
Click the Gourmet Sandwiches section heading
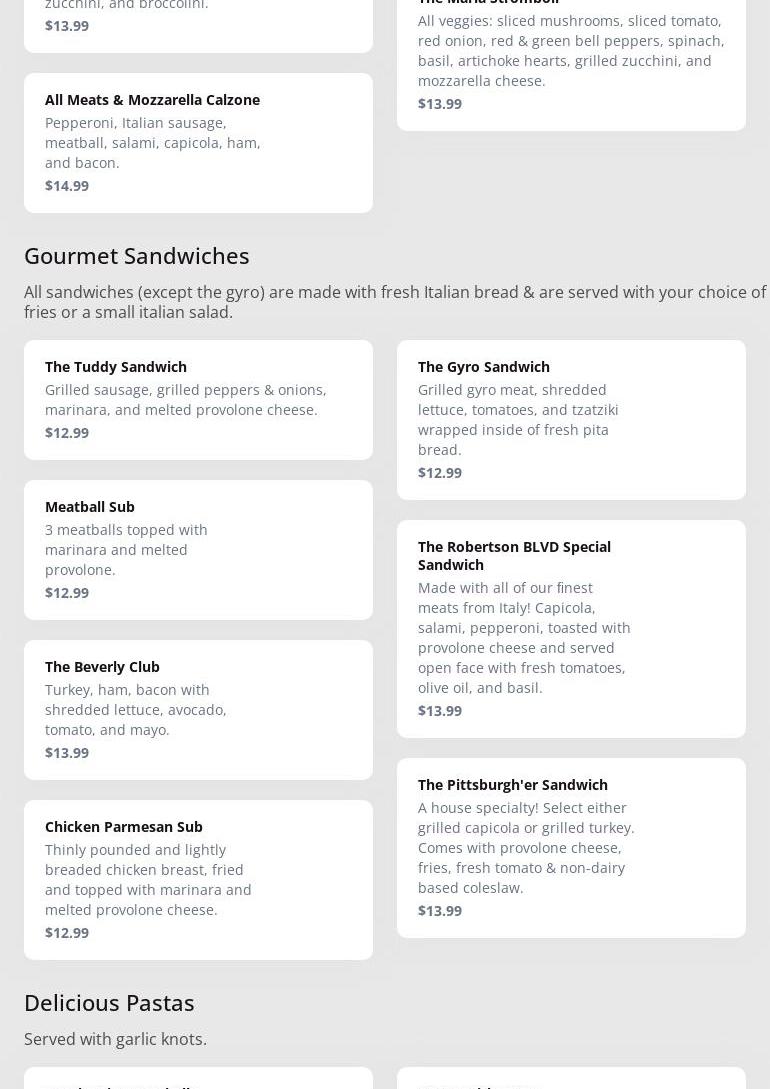[137, 256]
